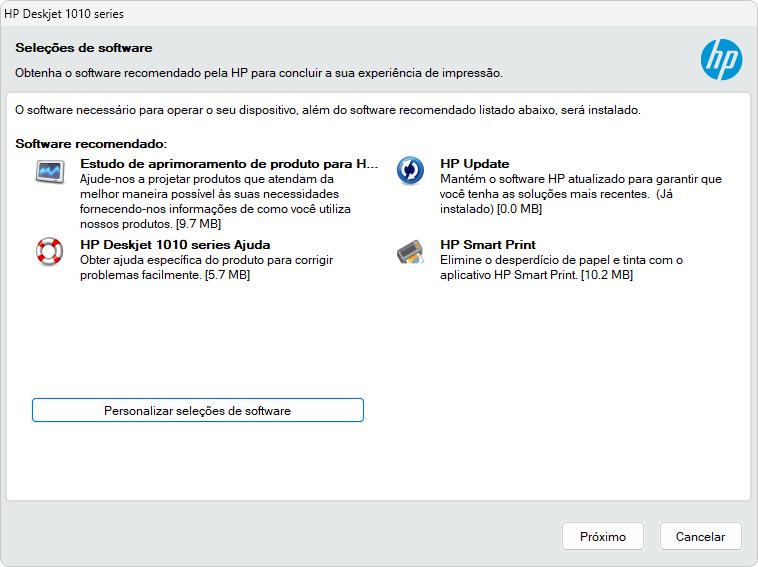Select the 'HP Smart Print' title text
This screenshot has width=758, height=567.
(487, 245)
